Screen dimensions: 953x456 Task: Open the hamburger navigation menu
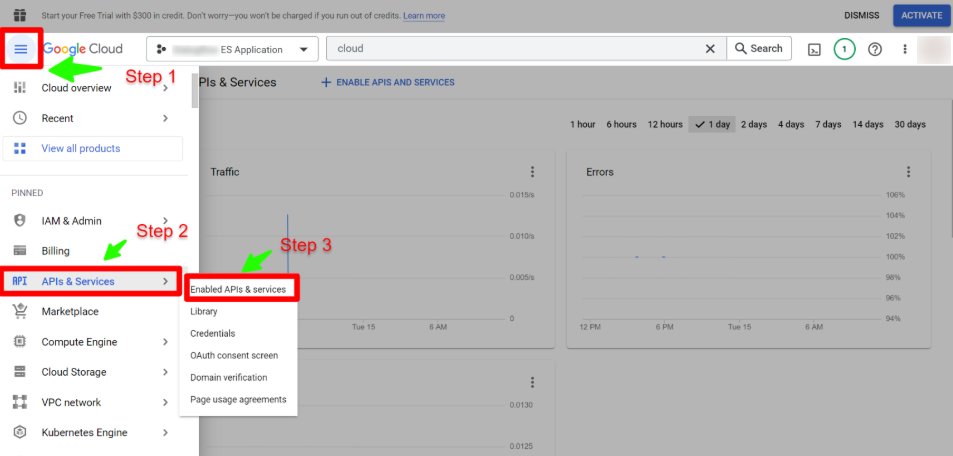[x=21, y=49]
